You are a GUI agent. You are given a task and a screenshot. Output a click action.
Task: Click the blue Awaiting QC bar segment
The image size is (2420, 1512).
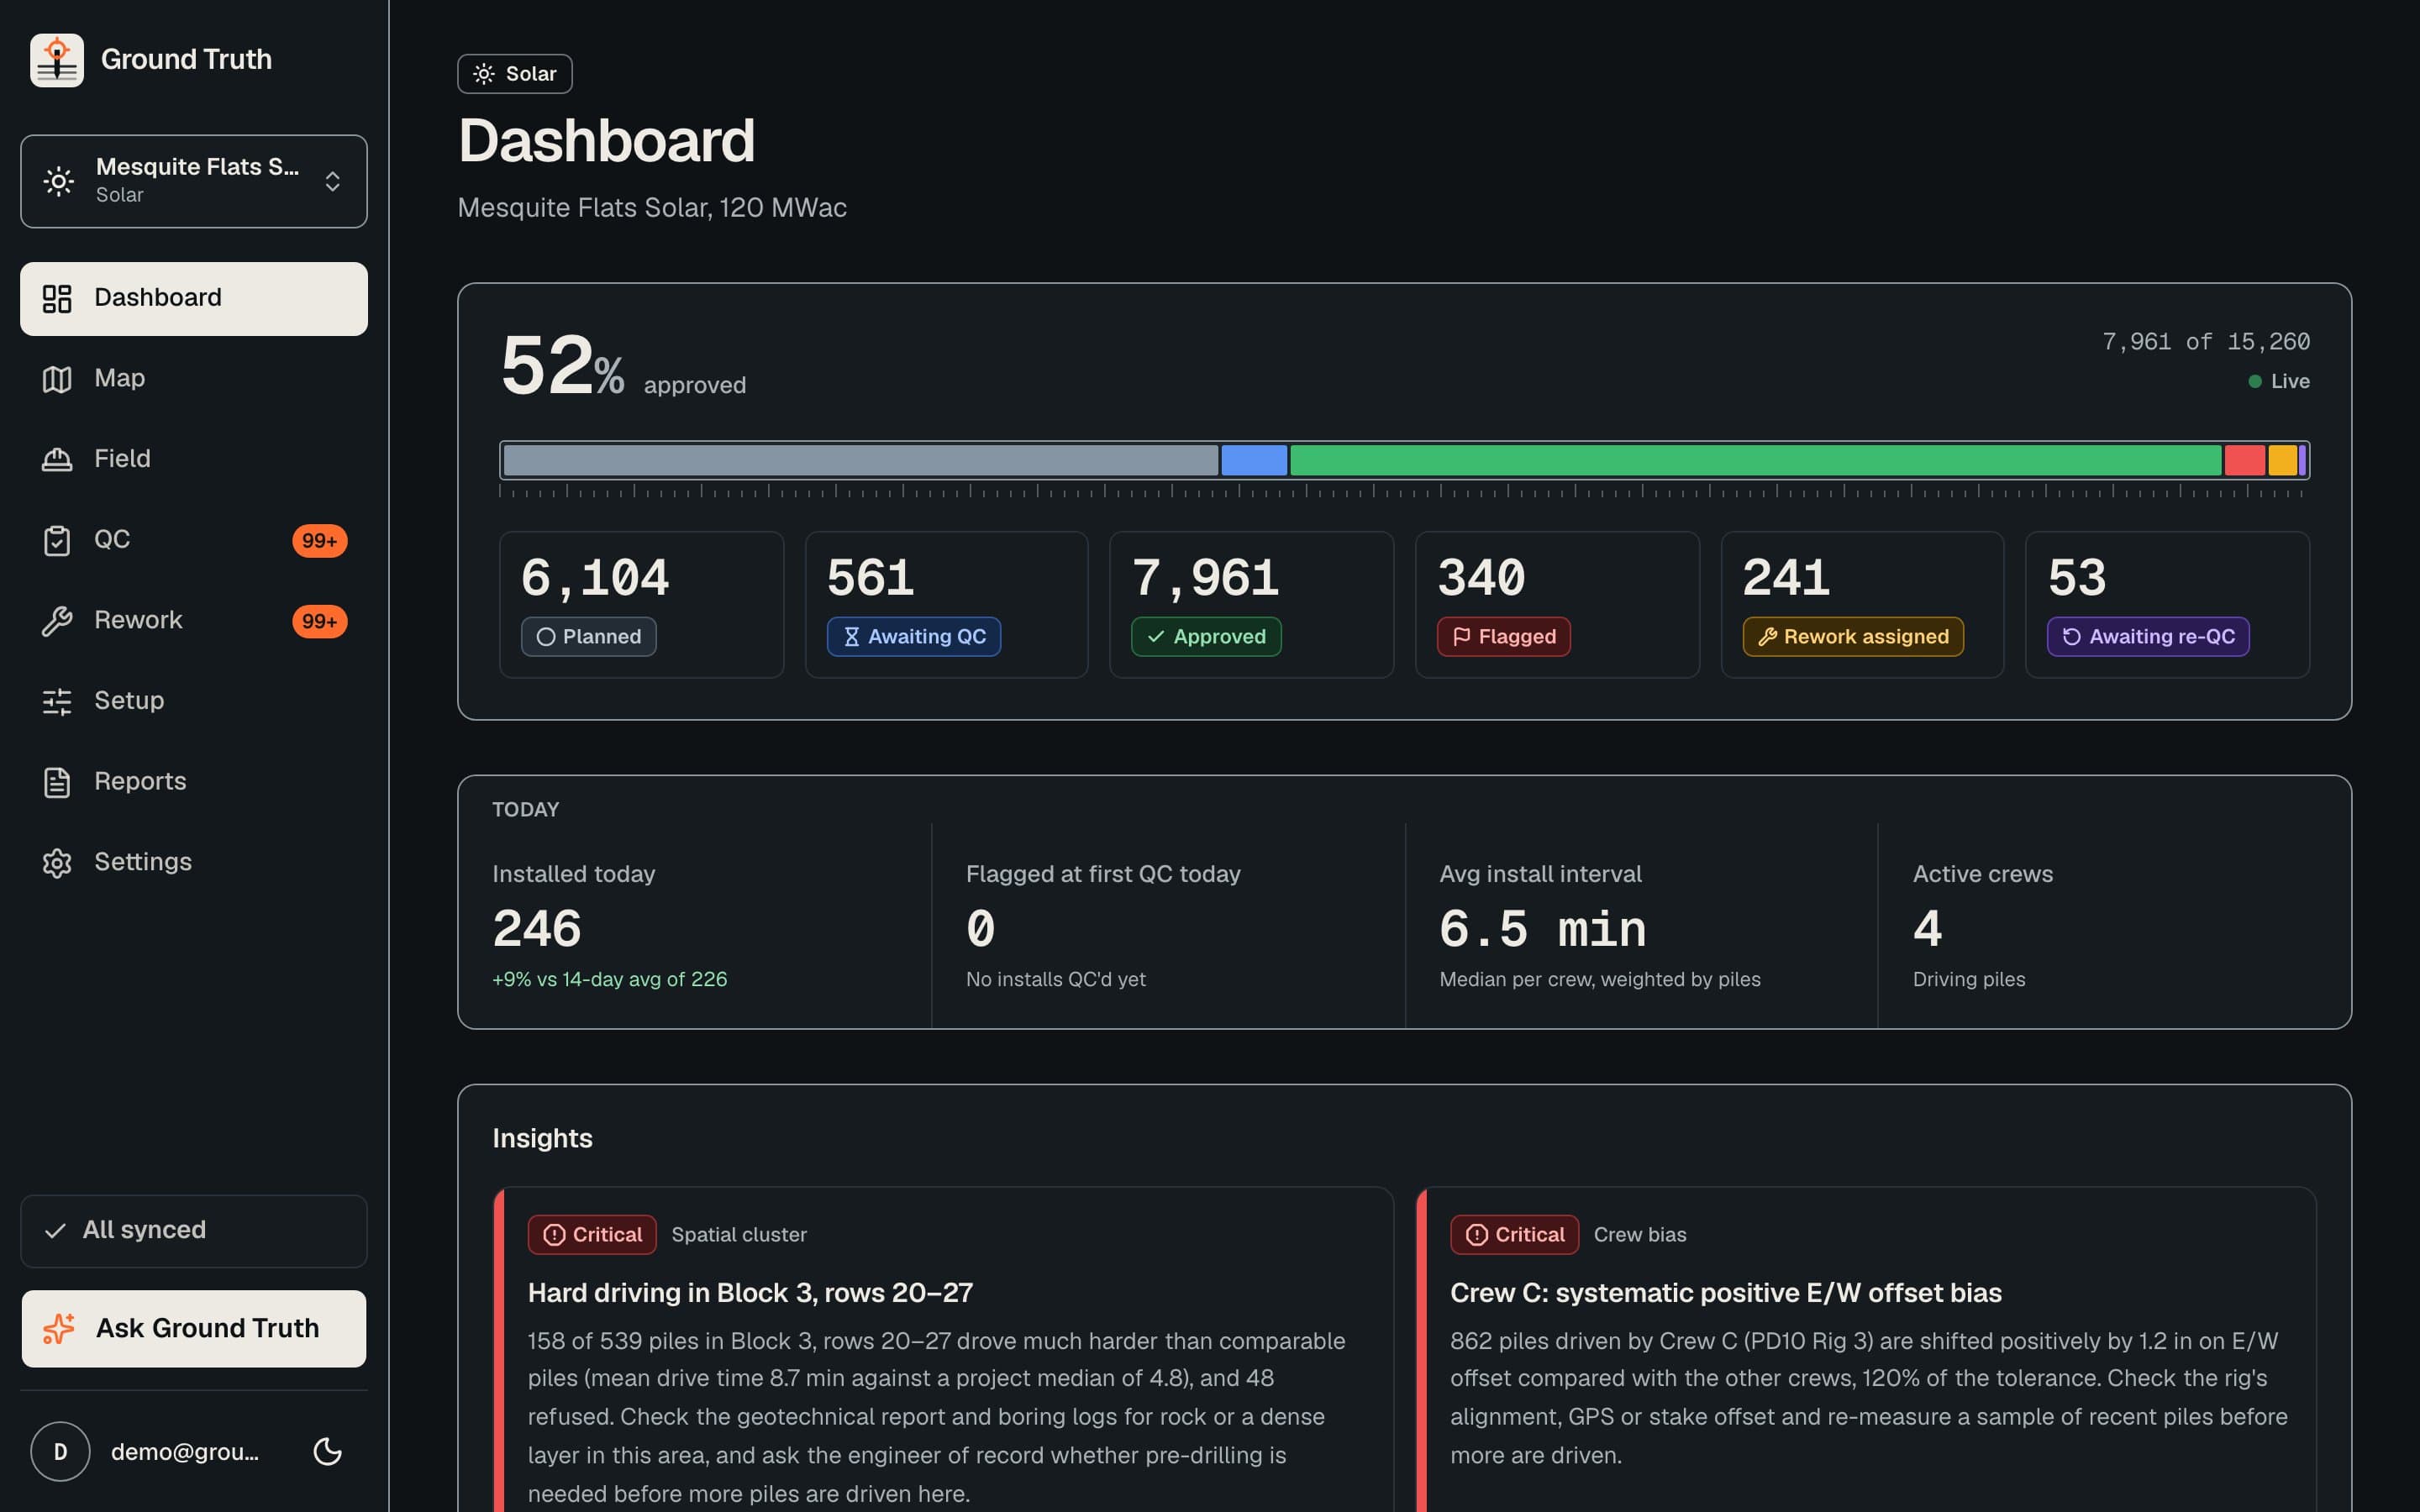click(1254, 460)
